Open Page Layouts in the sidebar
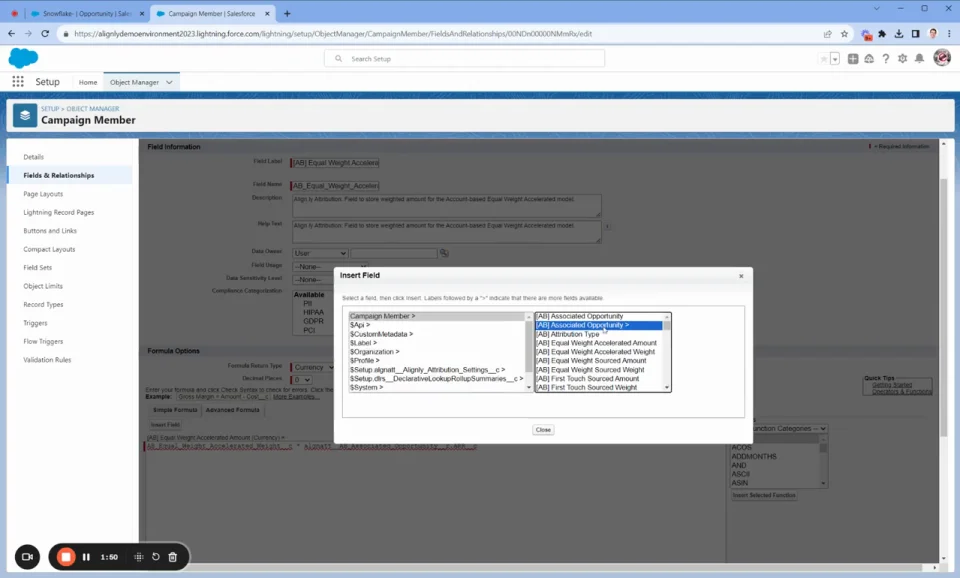Image resolution: width=960 pixels, height=578 pixels. click(x=43, y=194)
